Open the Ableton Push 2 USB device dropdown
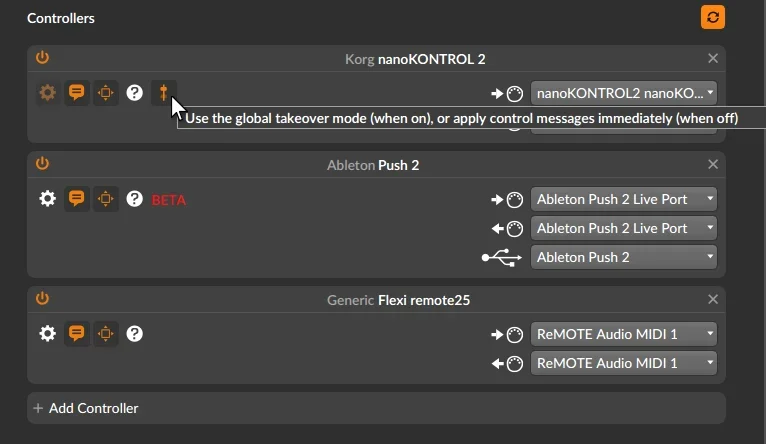766x444 pixels. click(x=625, y=257)
